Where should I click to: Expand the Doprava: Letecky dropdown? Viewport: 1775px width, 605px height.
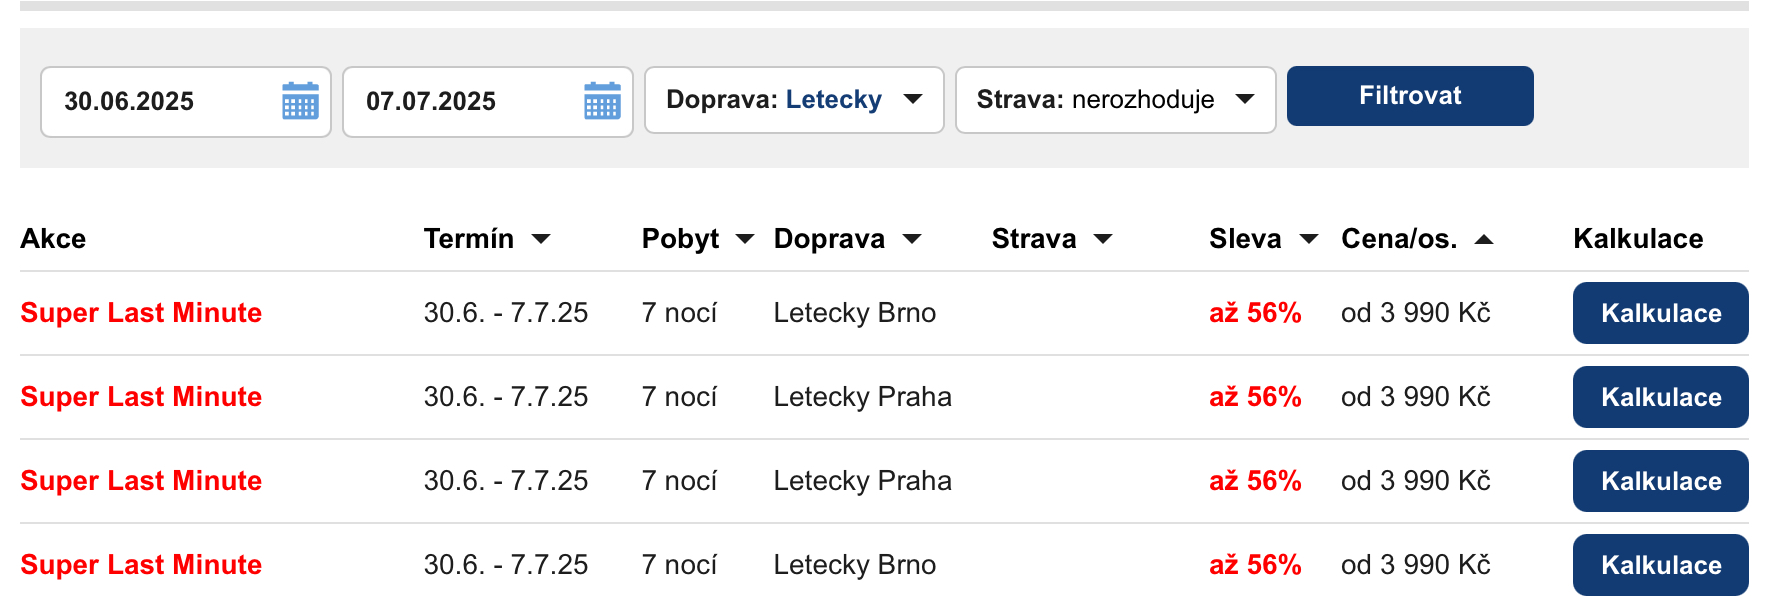coord(794,100)
